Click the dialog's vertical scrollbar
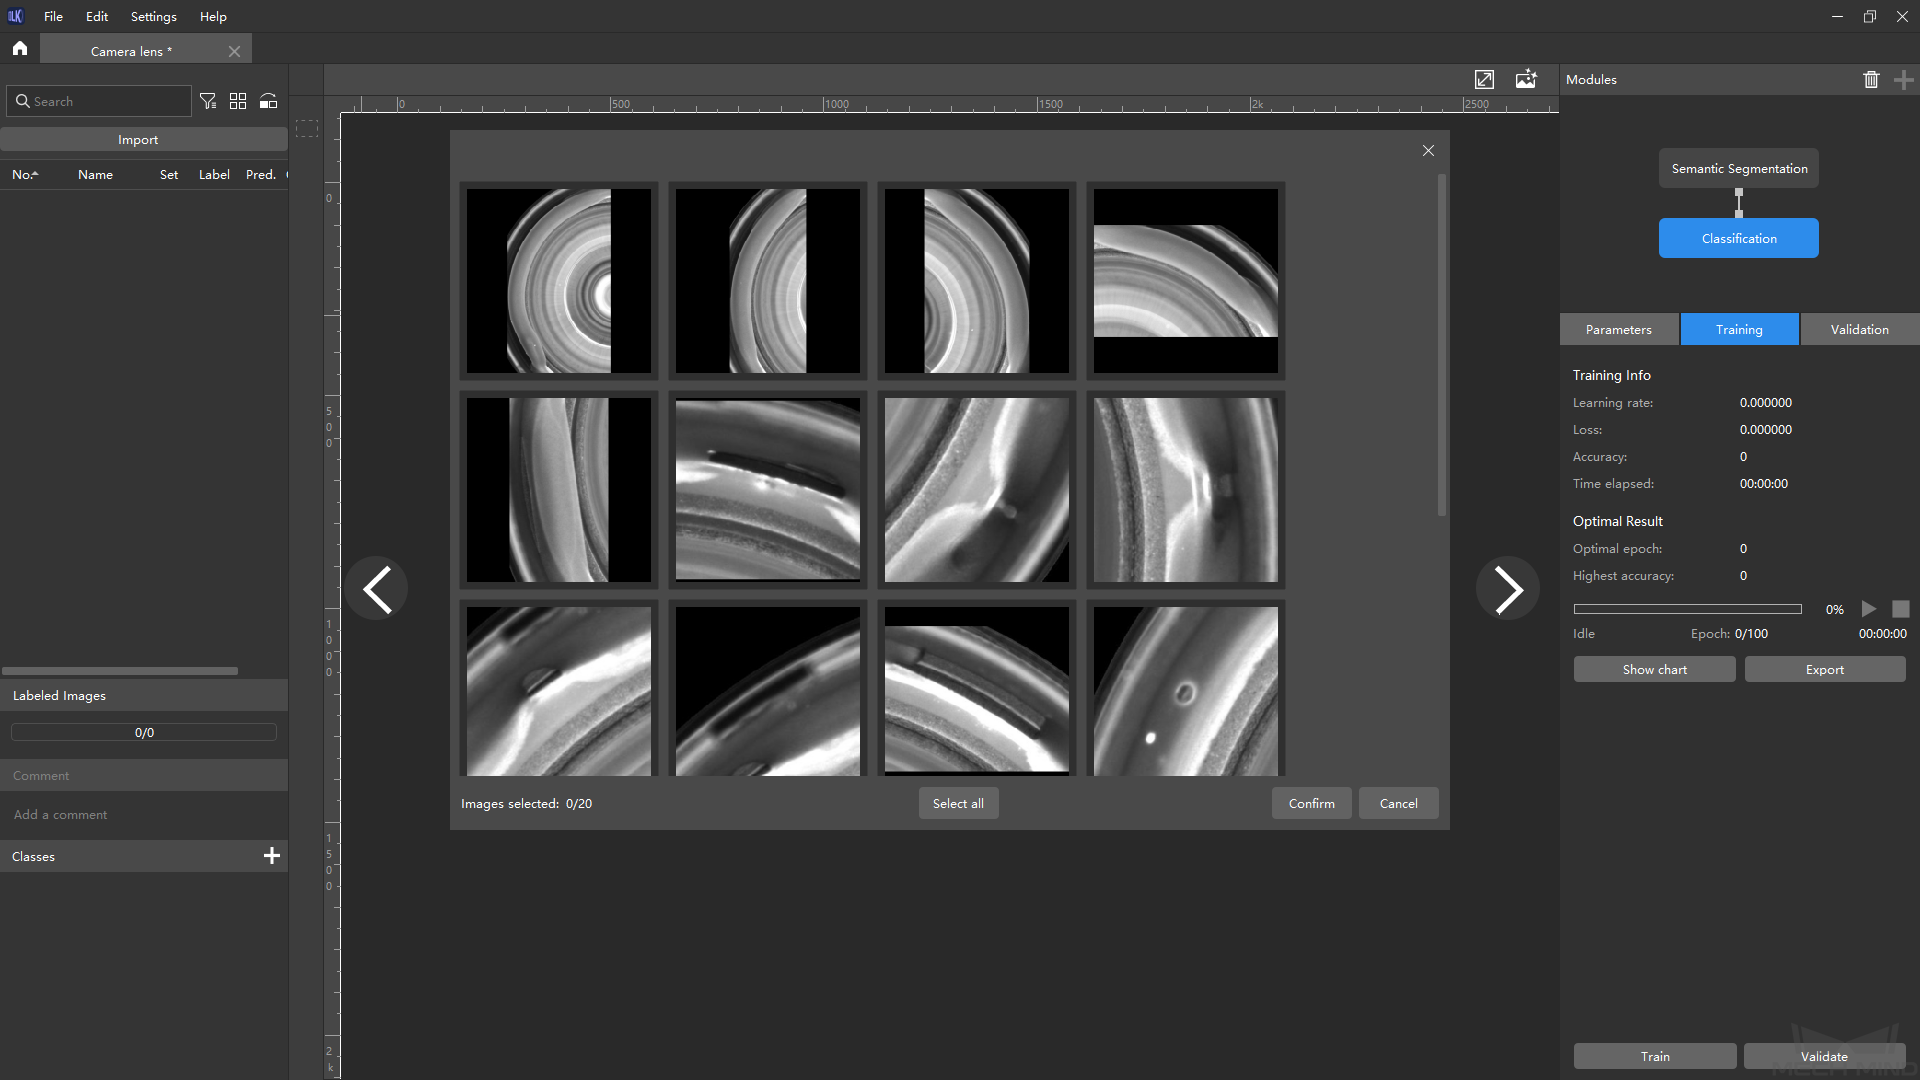Image resolution: width=1920 pixels, height=1080 pixels. click(1441, 345)
